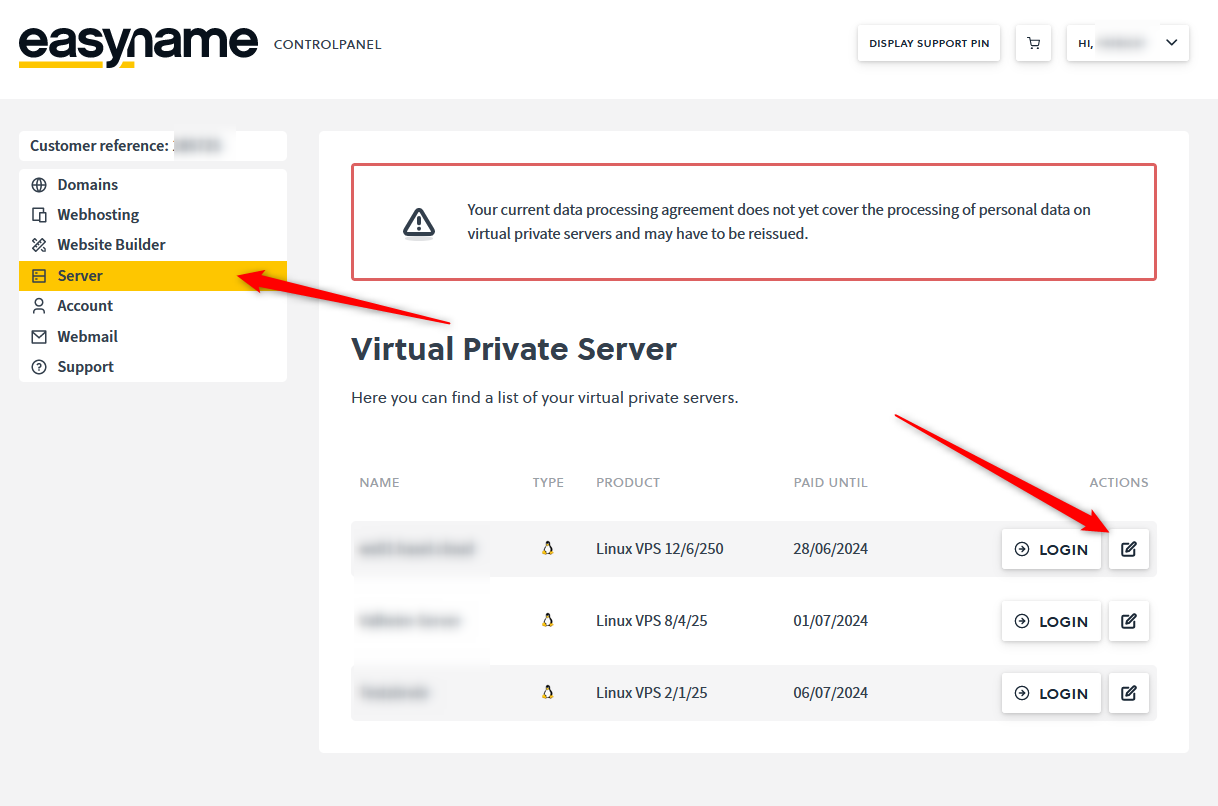This screenshot has width=1218, height=806.
Task: Click Display Support PIN button
Action: coord(929,44)
